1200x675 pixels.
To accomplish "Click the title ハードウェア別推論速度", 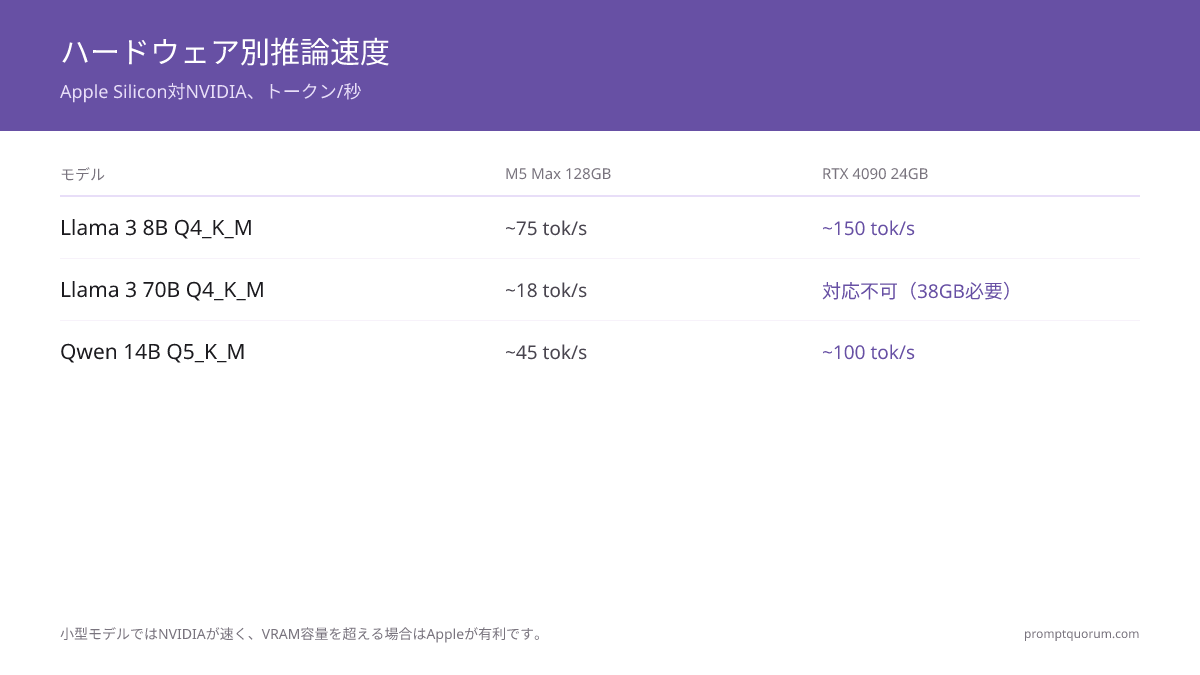I will (x=225, y=52).
